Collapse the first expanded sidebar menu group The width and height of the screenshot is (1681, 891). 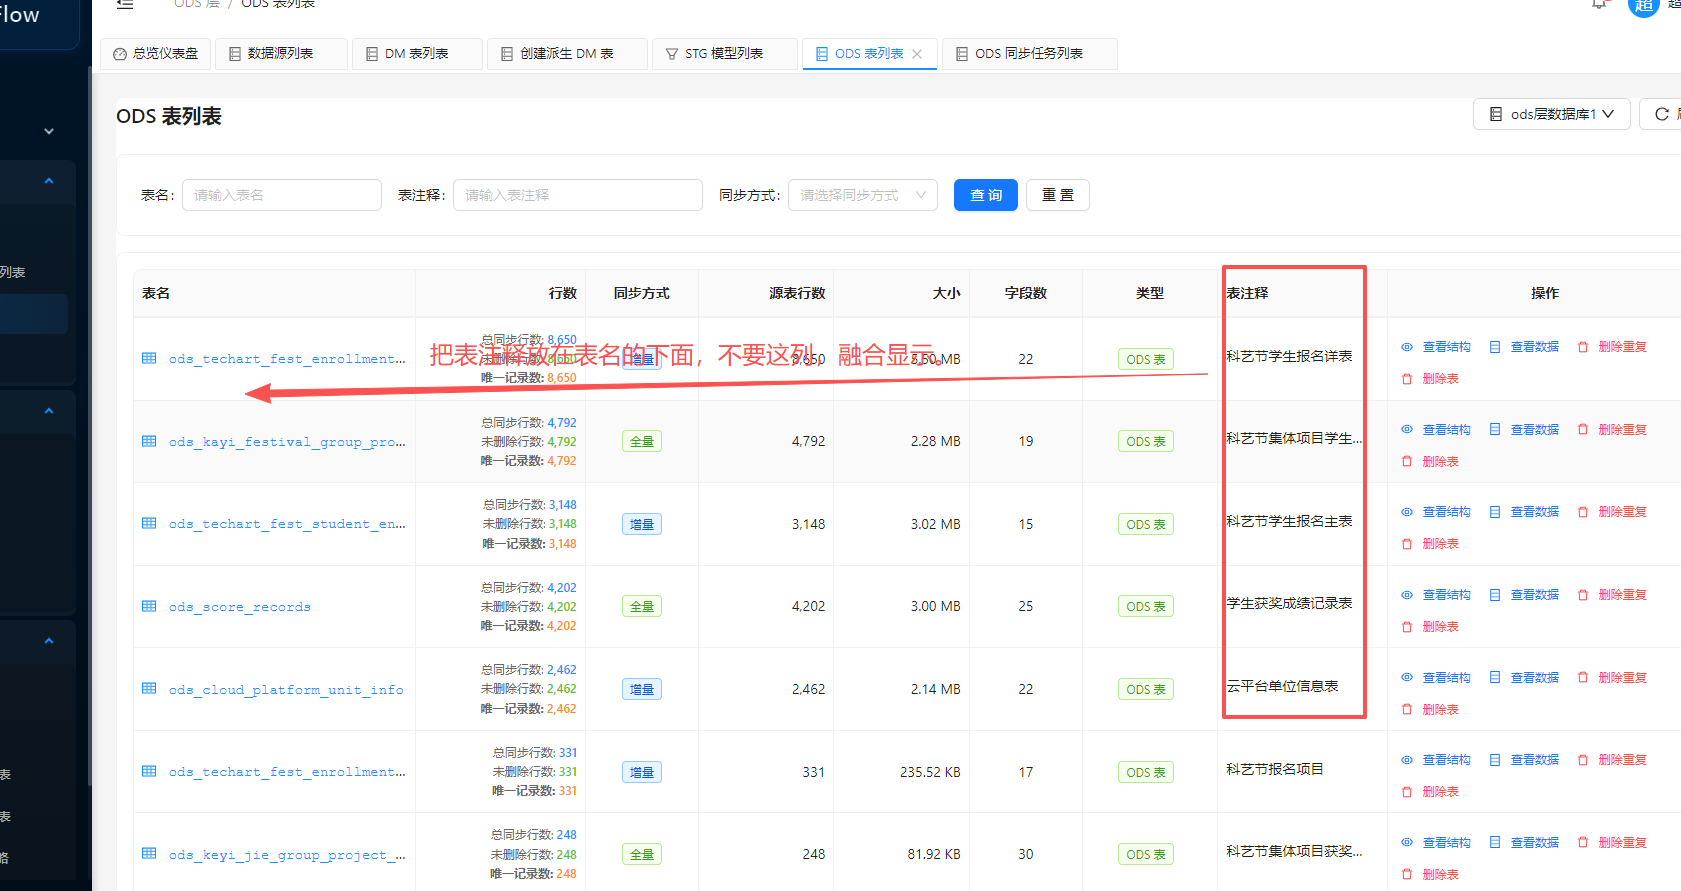48,182
